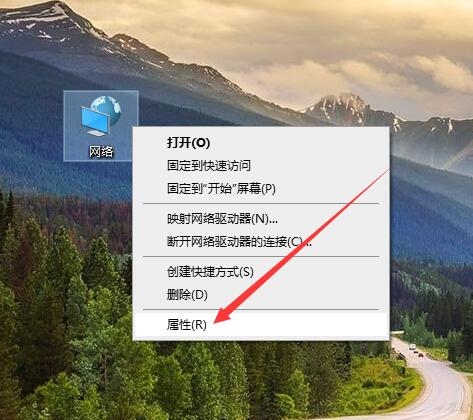
Task: Click the vehicles on the wallpaper road
Action: (416, 350)
